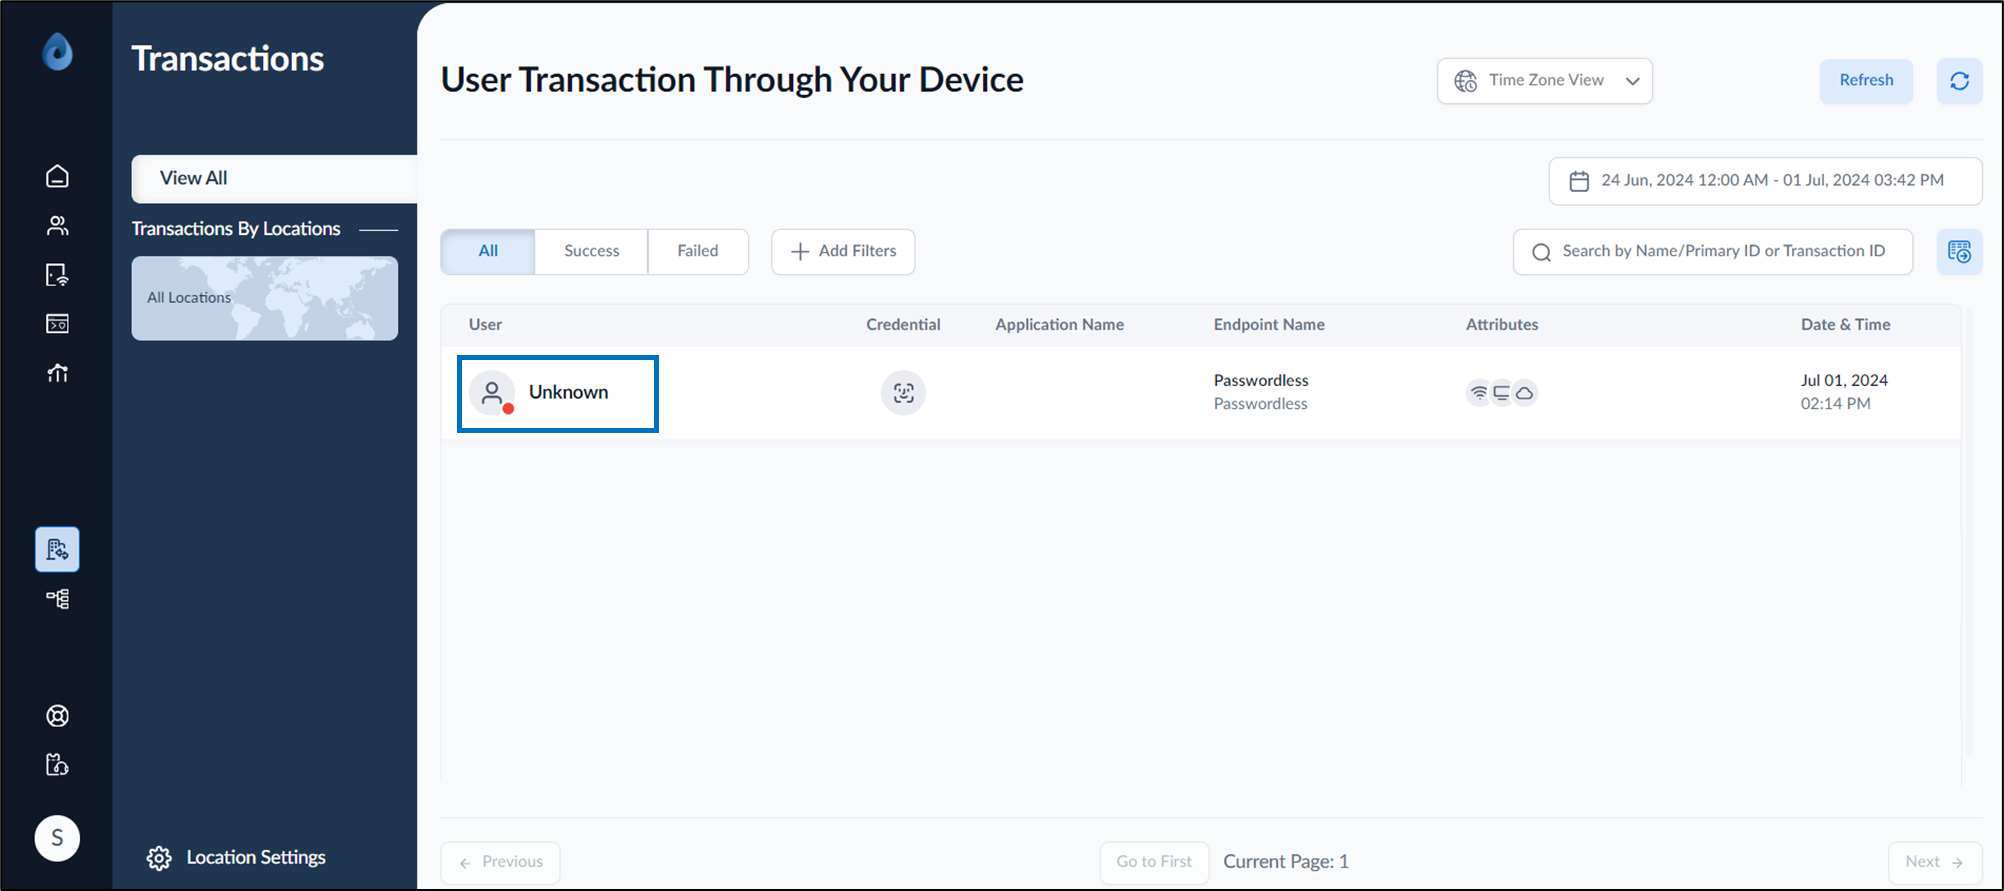Select the All transactions tab
Viewport: 2004px width, 891px height.
coord(488,251)
